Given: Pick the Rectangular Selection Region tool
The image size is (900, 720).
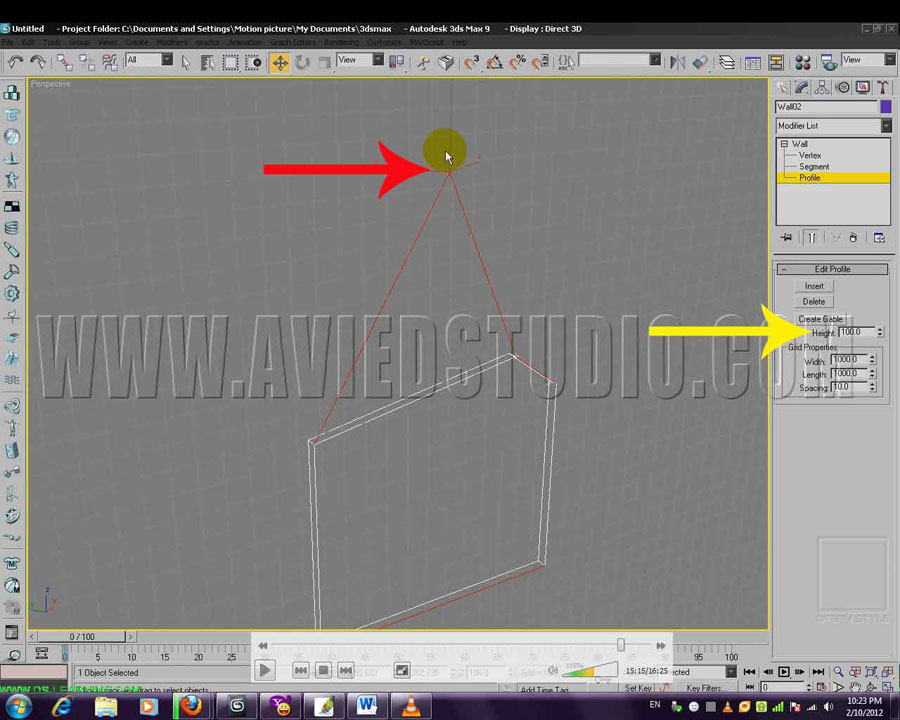Looking at the screenshot, I should coord(230,62).
